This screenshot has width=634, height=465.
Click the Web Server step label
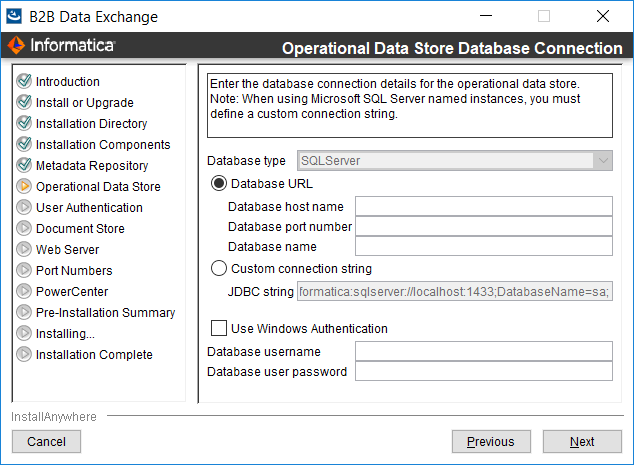click(68, 249)
